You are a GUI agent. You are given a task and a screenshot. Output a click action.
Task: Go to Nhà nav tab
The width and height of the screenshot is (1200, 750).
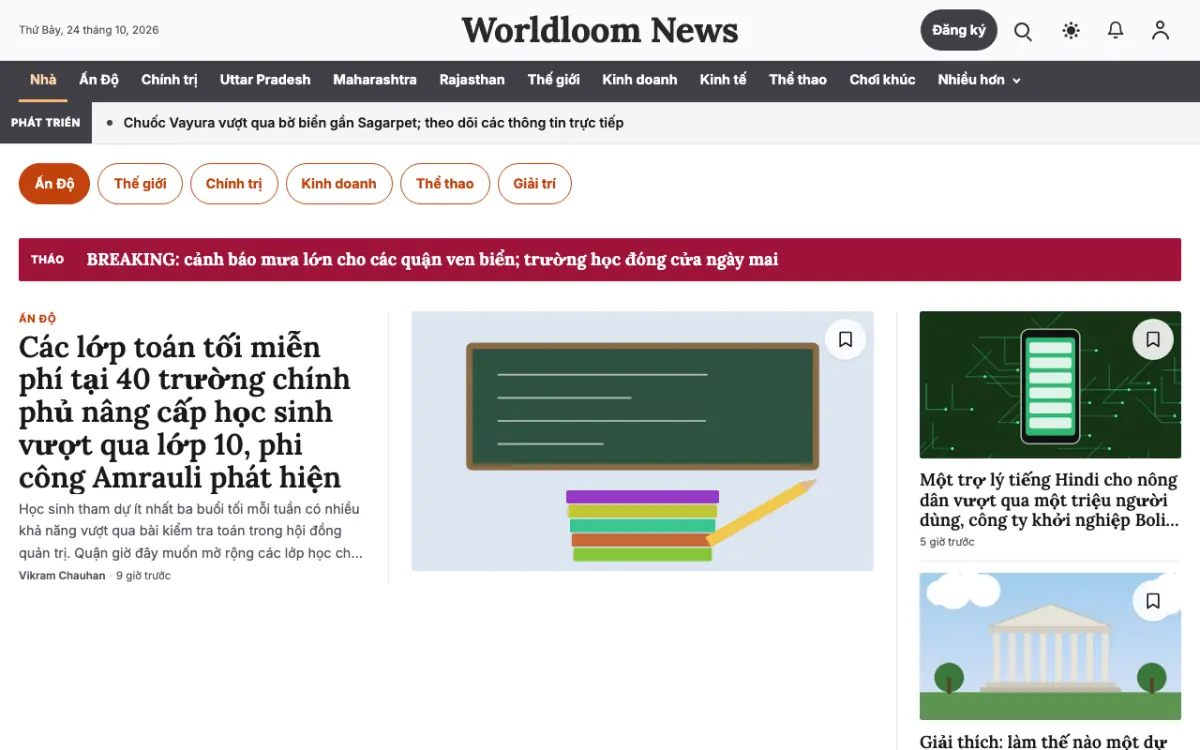[43, 80]
